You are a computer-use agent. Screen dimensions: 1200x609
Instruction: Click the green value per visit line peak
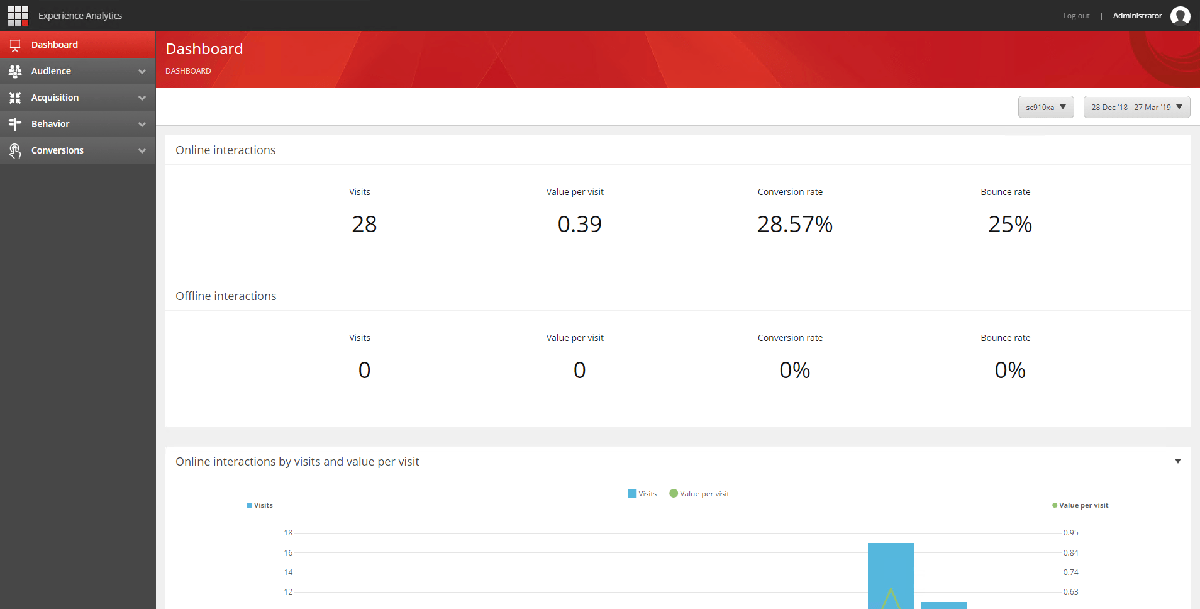click(891, 589)
